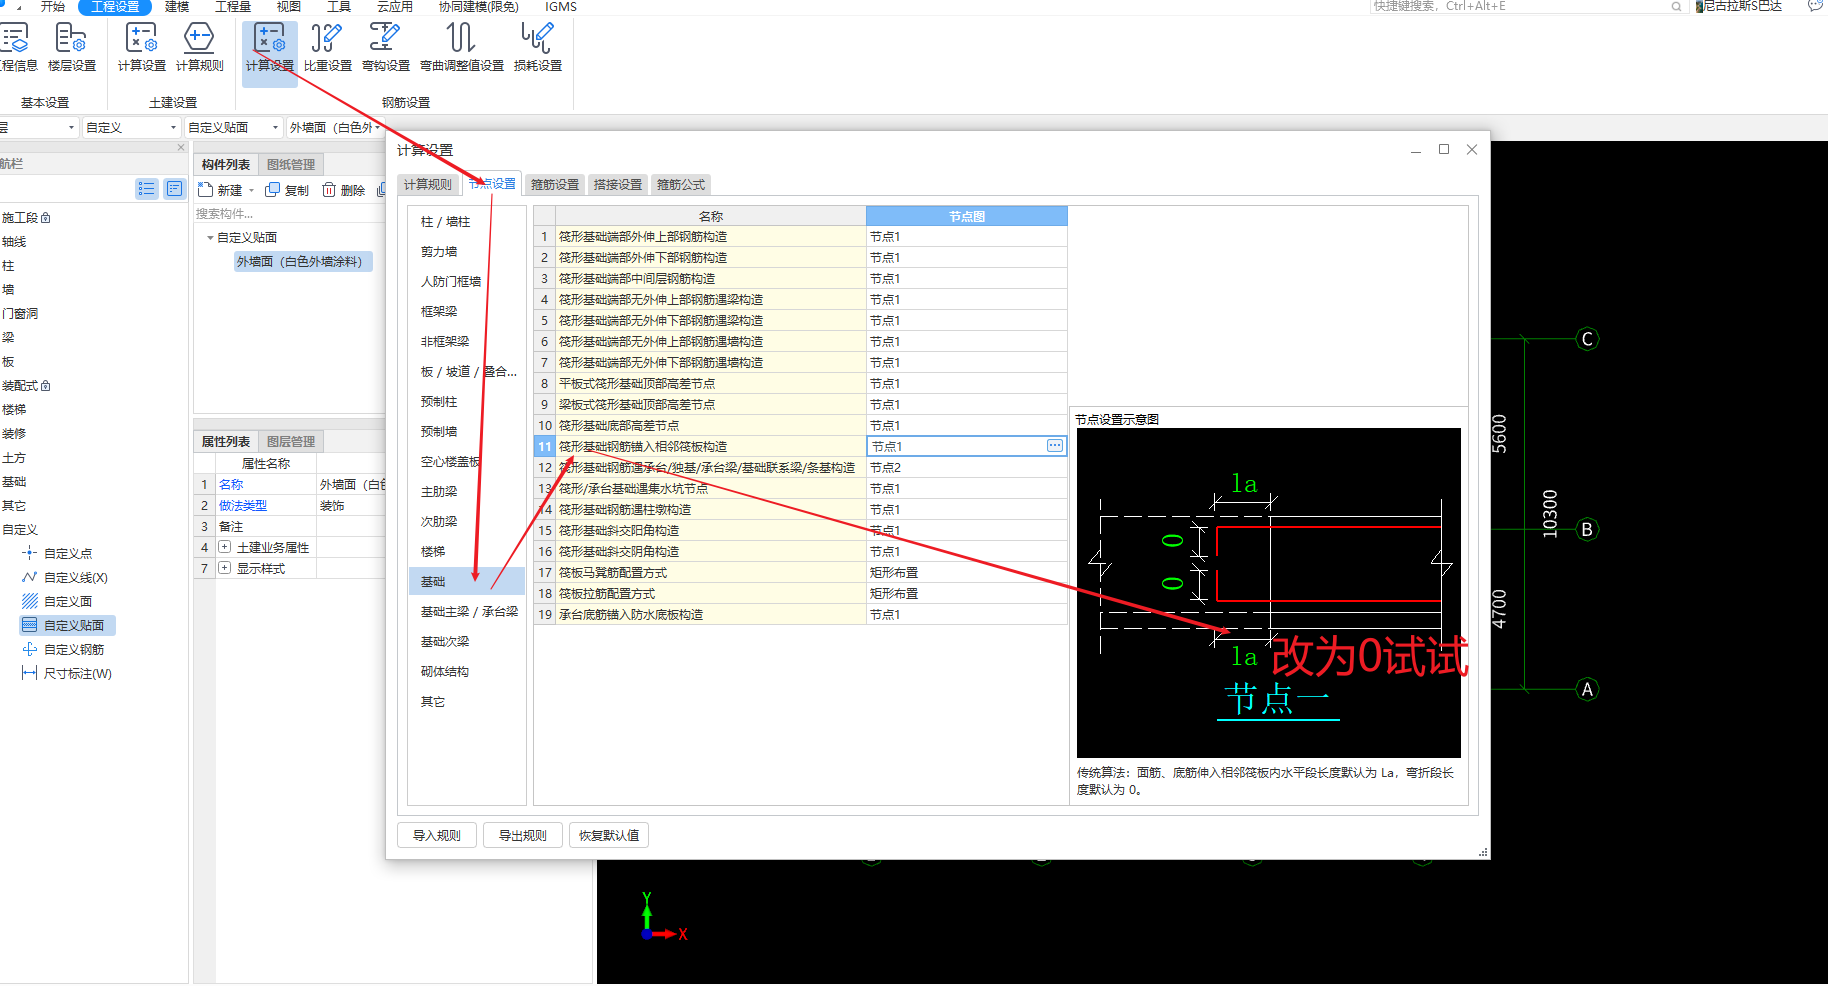Open the 工程量 ribbon tab

tap(233, 7)
